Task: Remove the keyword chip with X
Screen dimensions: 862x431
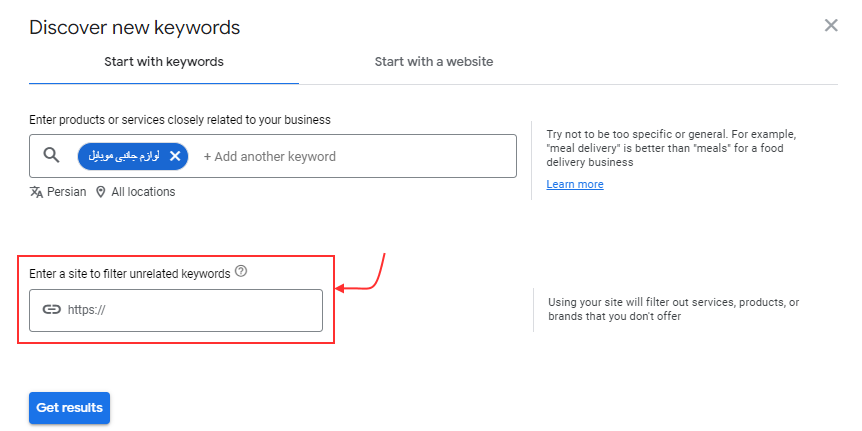Action: coord(175,156)
